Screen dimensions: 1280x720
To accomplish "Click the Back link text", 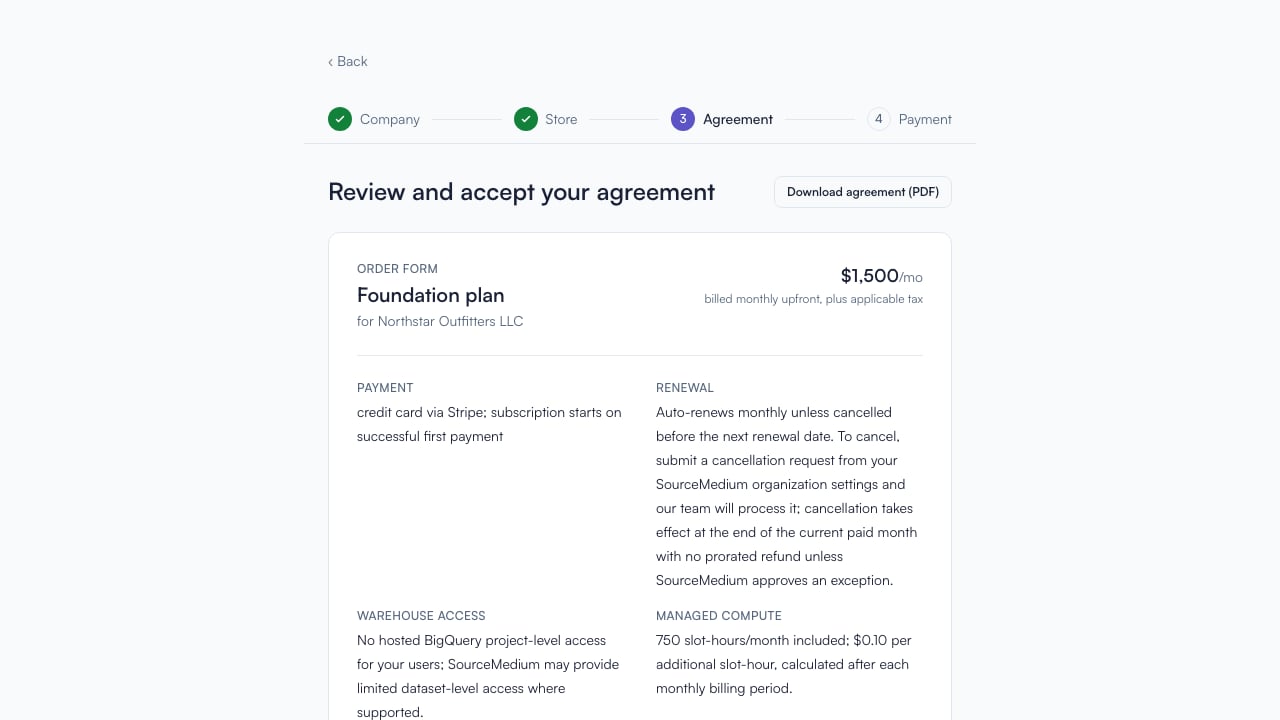I will (352, 61).
